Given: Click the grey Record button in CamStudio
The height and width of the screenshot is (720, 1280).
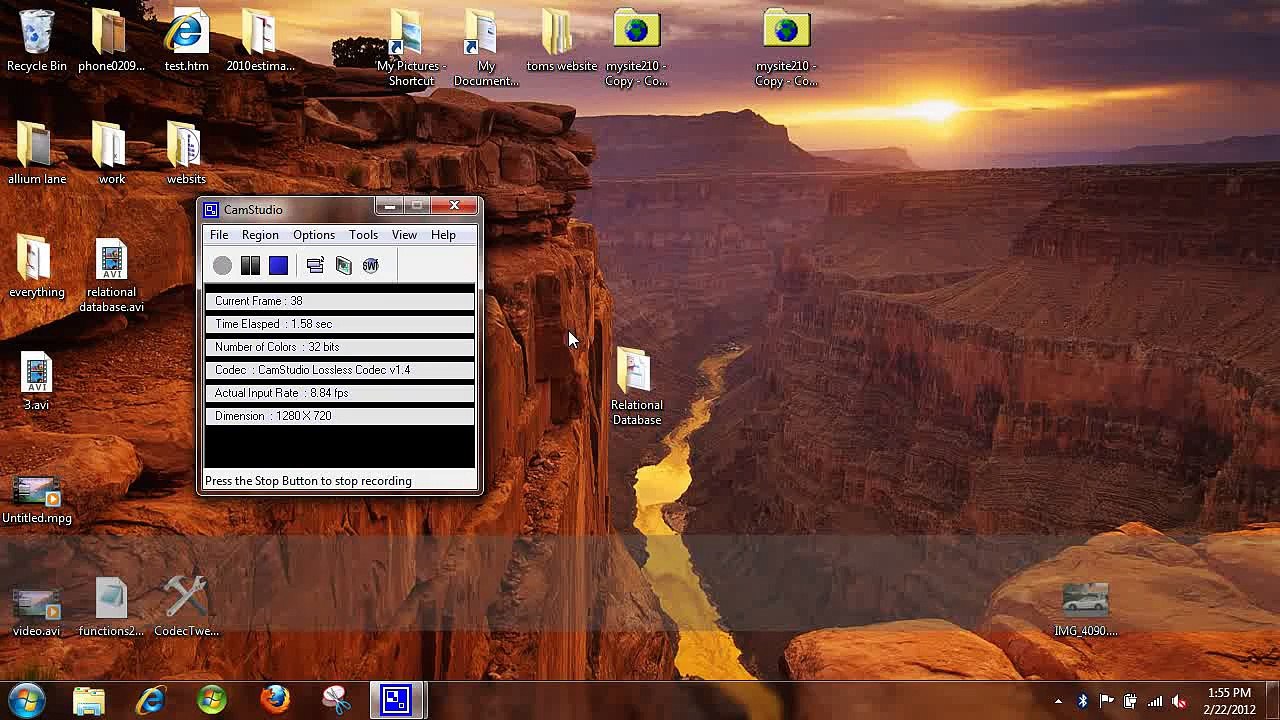Looking at the screenshot, I should click(222, 265).
